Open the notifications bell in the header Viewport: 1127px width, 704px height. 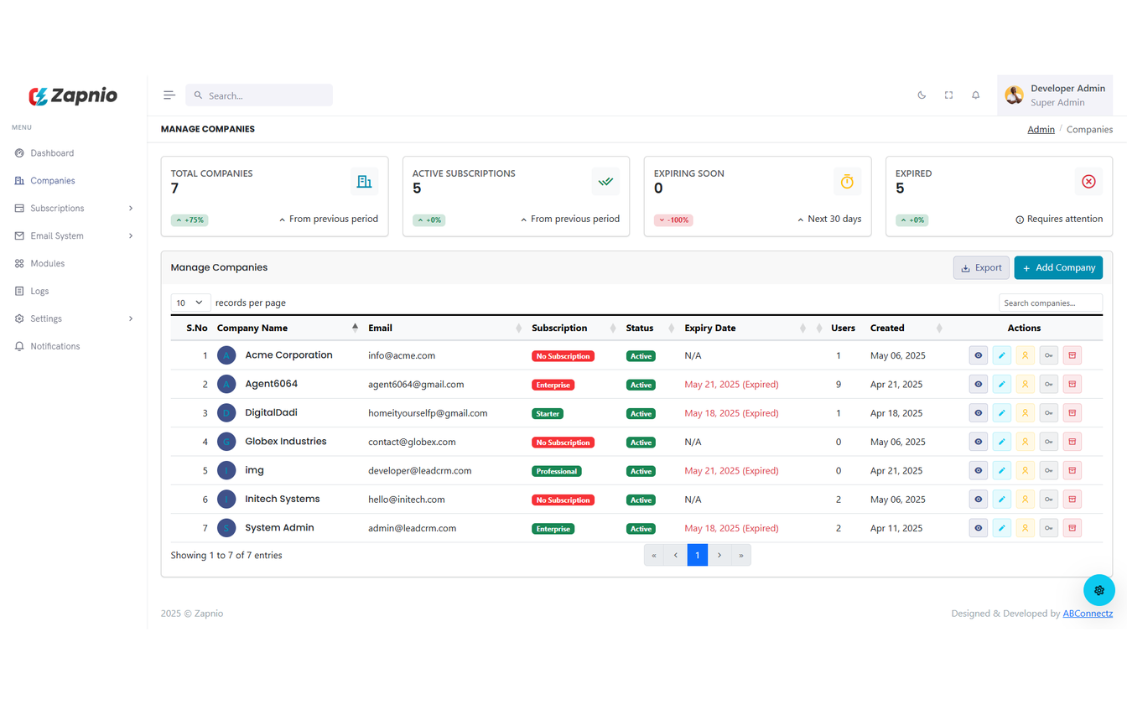pyautogui.click(x=975, y=96)
